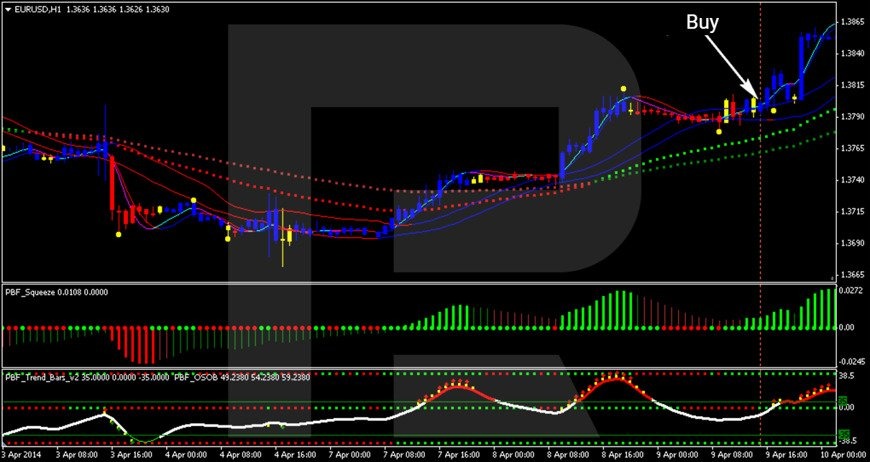
Task: Click the 8 Apr 16:00 time label
Action: point(624,454)
